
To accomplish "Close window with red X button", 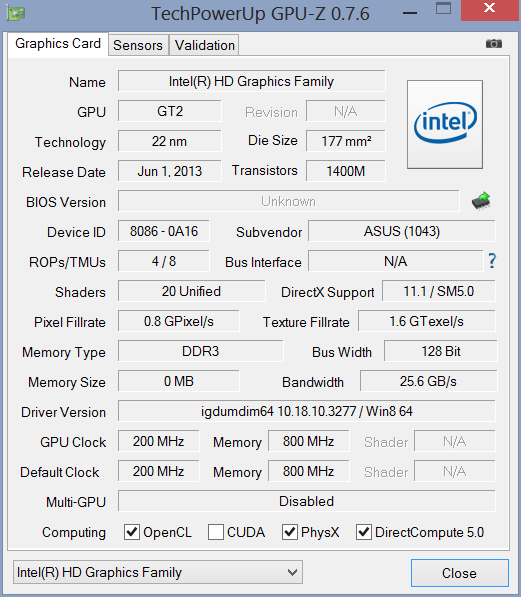I will (489, 8).
